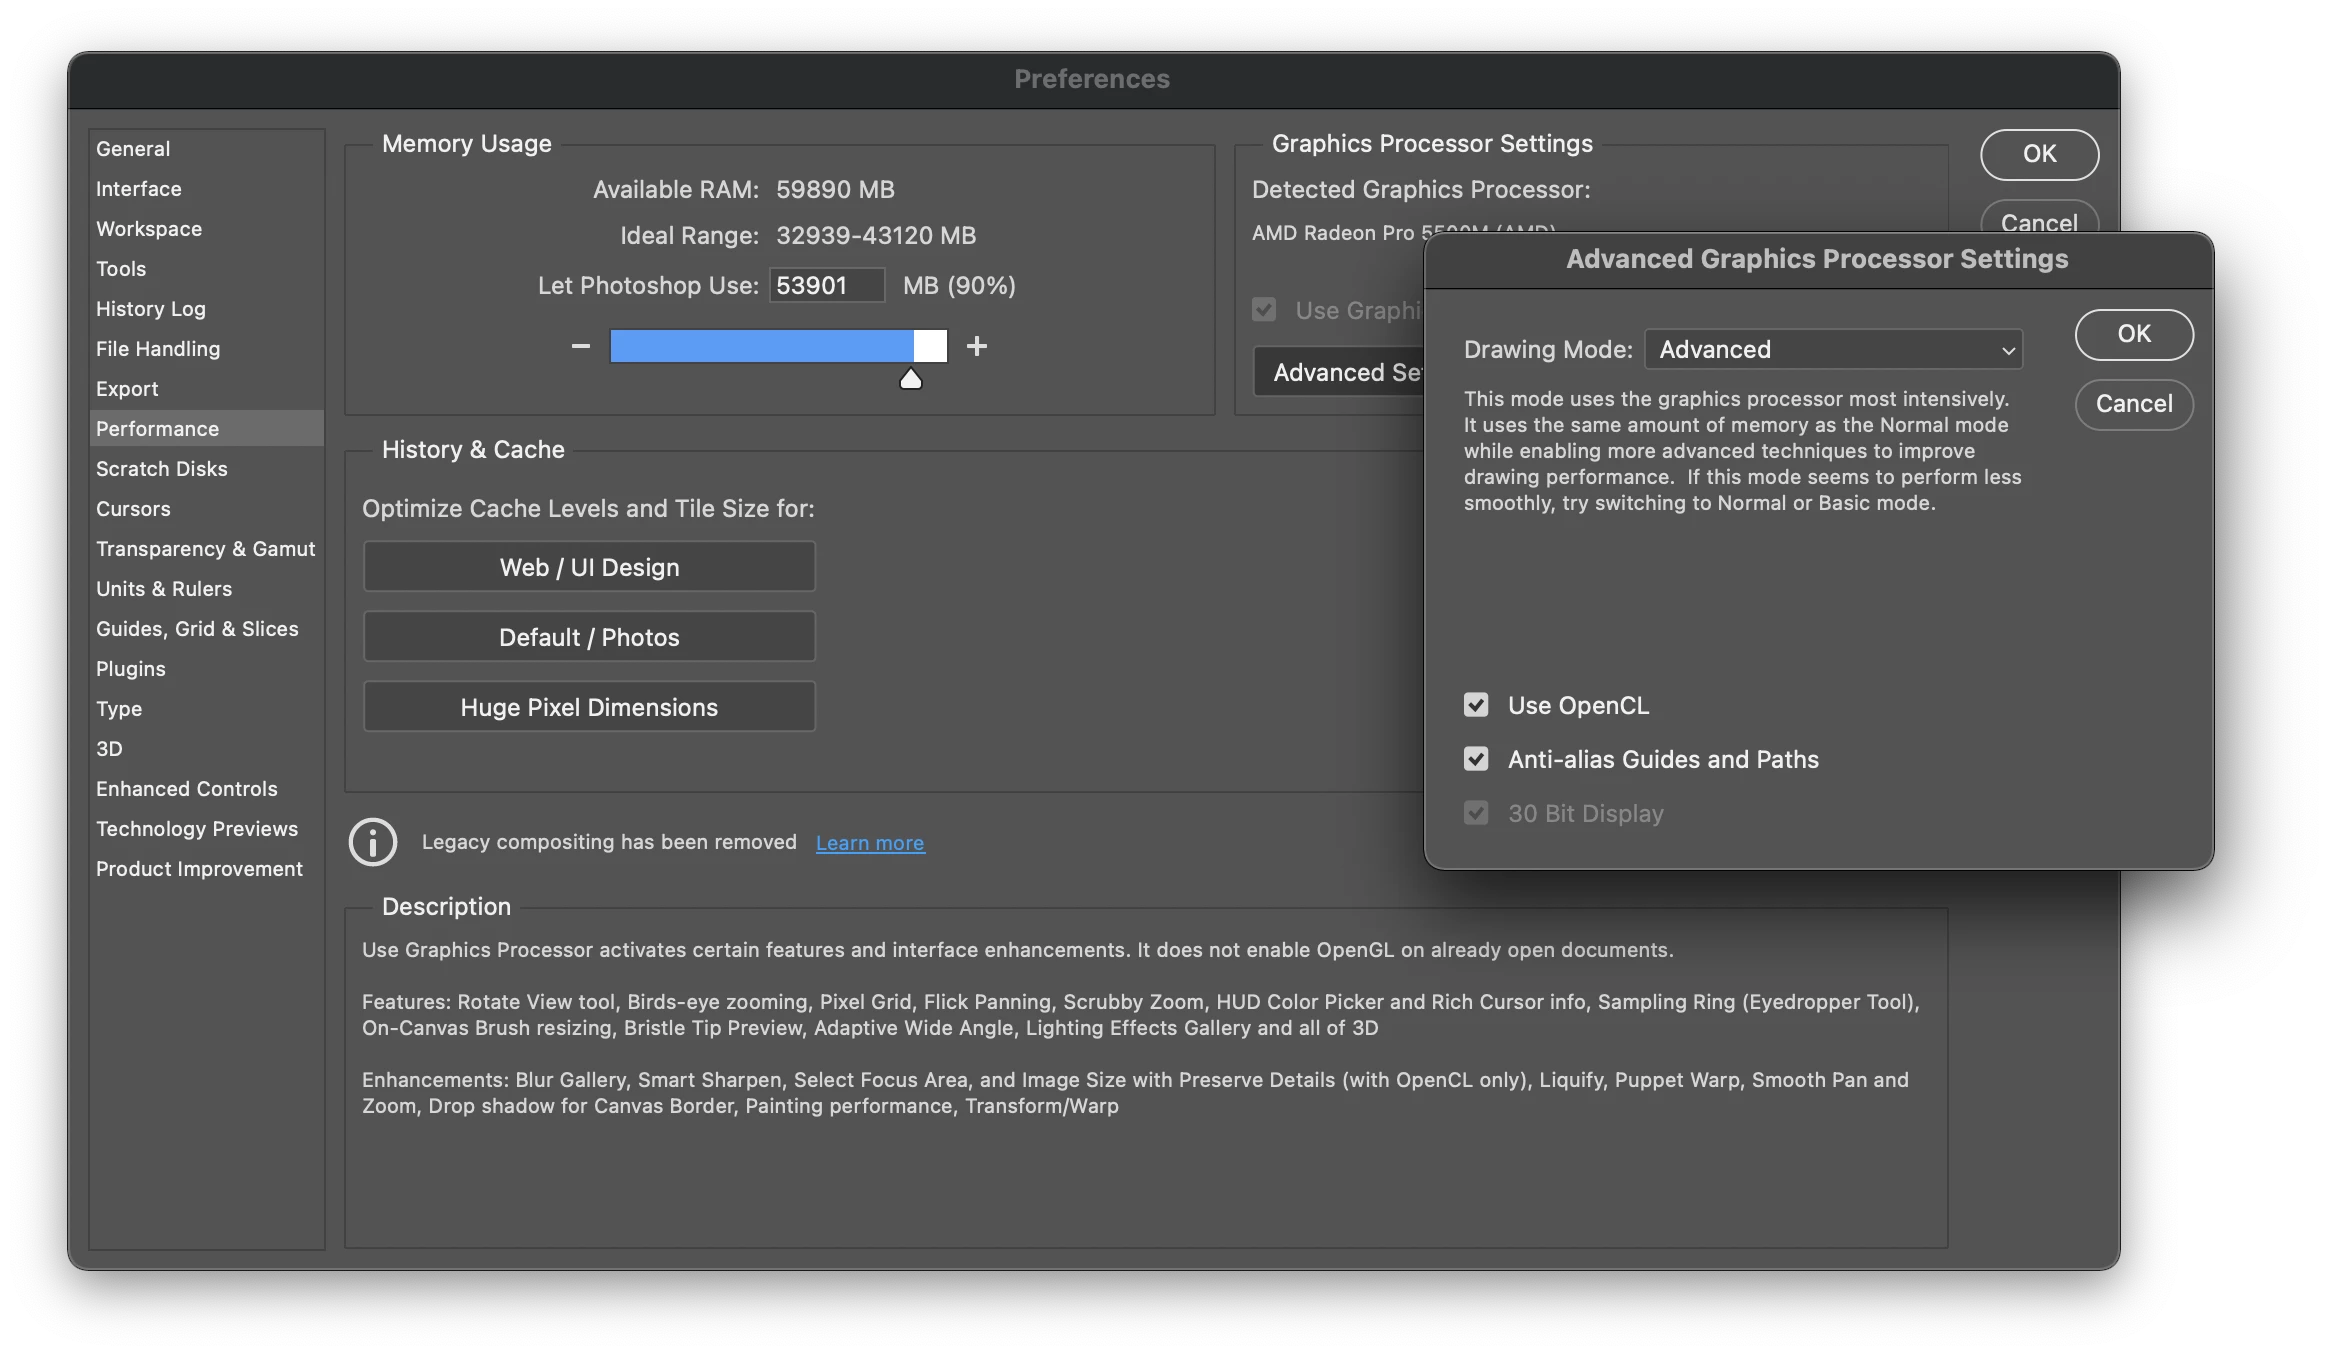Screen dimensions: 2326x1354
Task: Go to Transparency & Gamut preferences
Action: pos(205,549)
